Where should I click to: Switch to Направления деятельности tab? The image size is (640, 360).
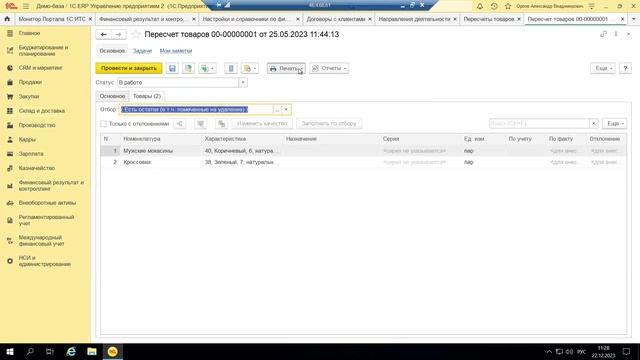[414, 19]
